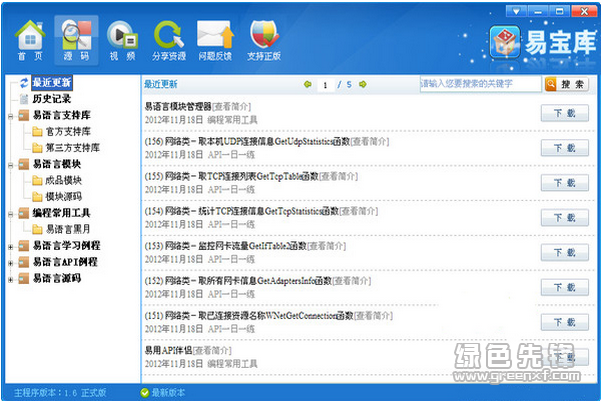Viewport: 602px width, 401px height.
Task: Expand the 易语言API例程 tree node
Action: 11,263
